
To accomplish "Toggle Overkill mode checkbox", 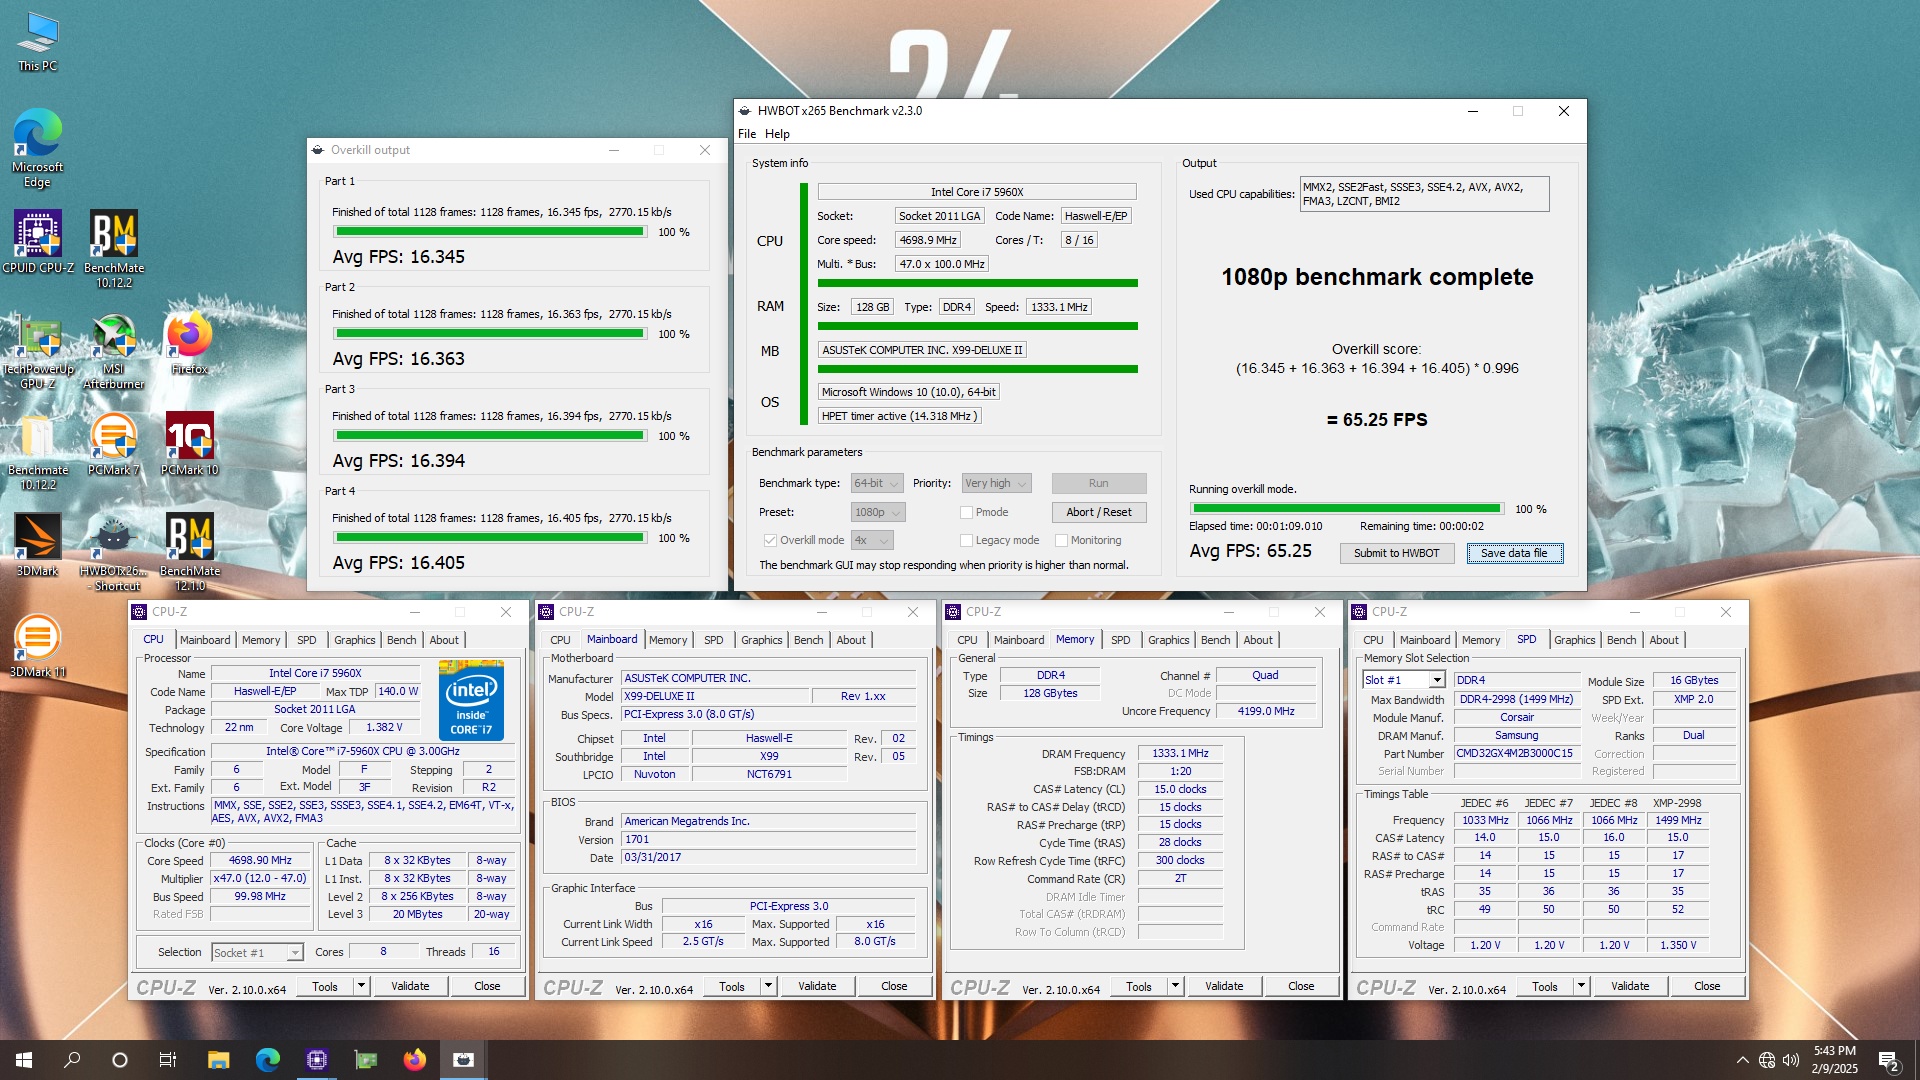I will pyautogui.click(x=770, y=540).
